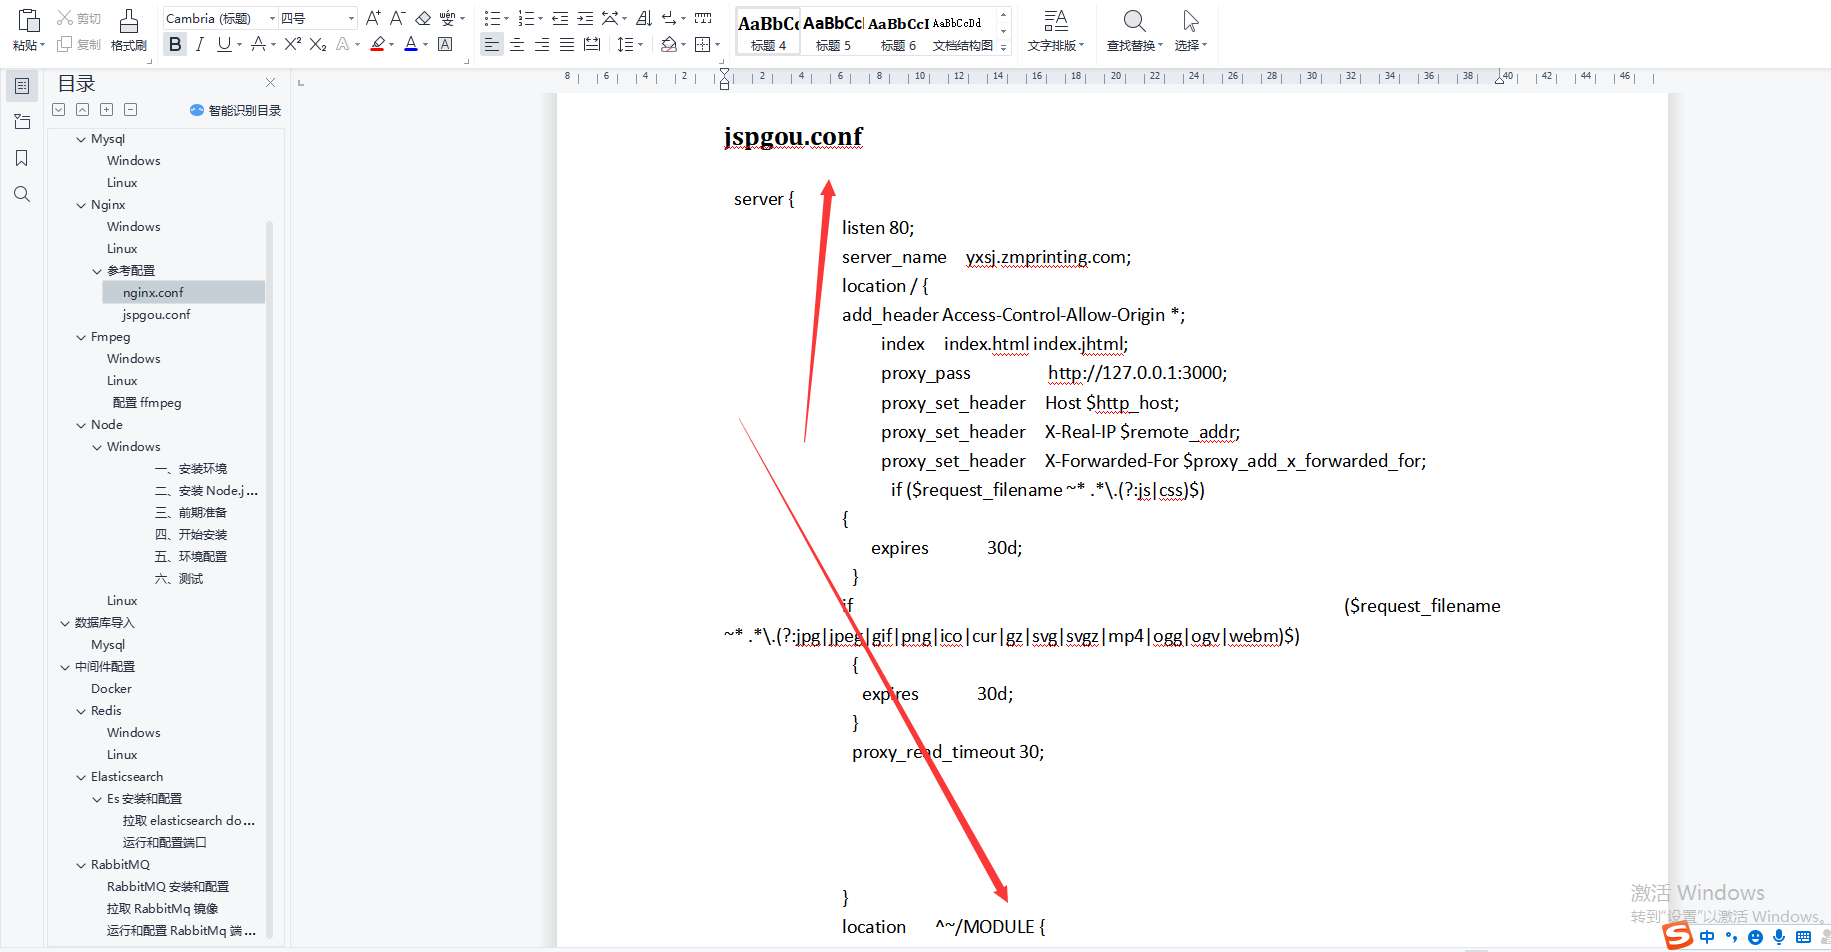Apply the 标题 5 heading style
The width and height of the screenshot is (1831, 952).
[833, 32]
